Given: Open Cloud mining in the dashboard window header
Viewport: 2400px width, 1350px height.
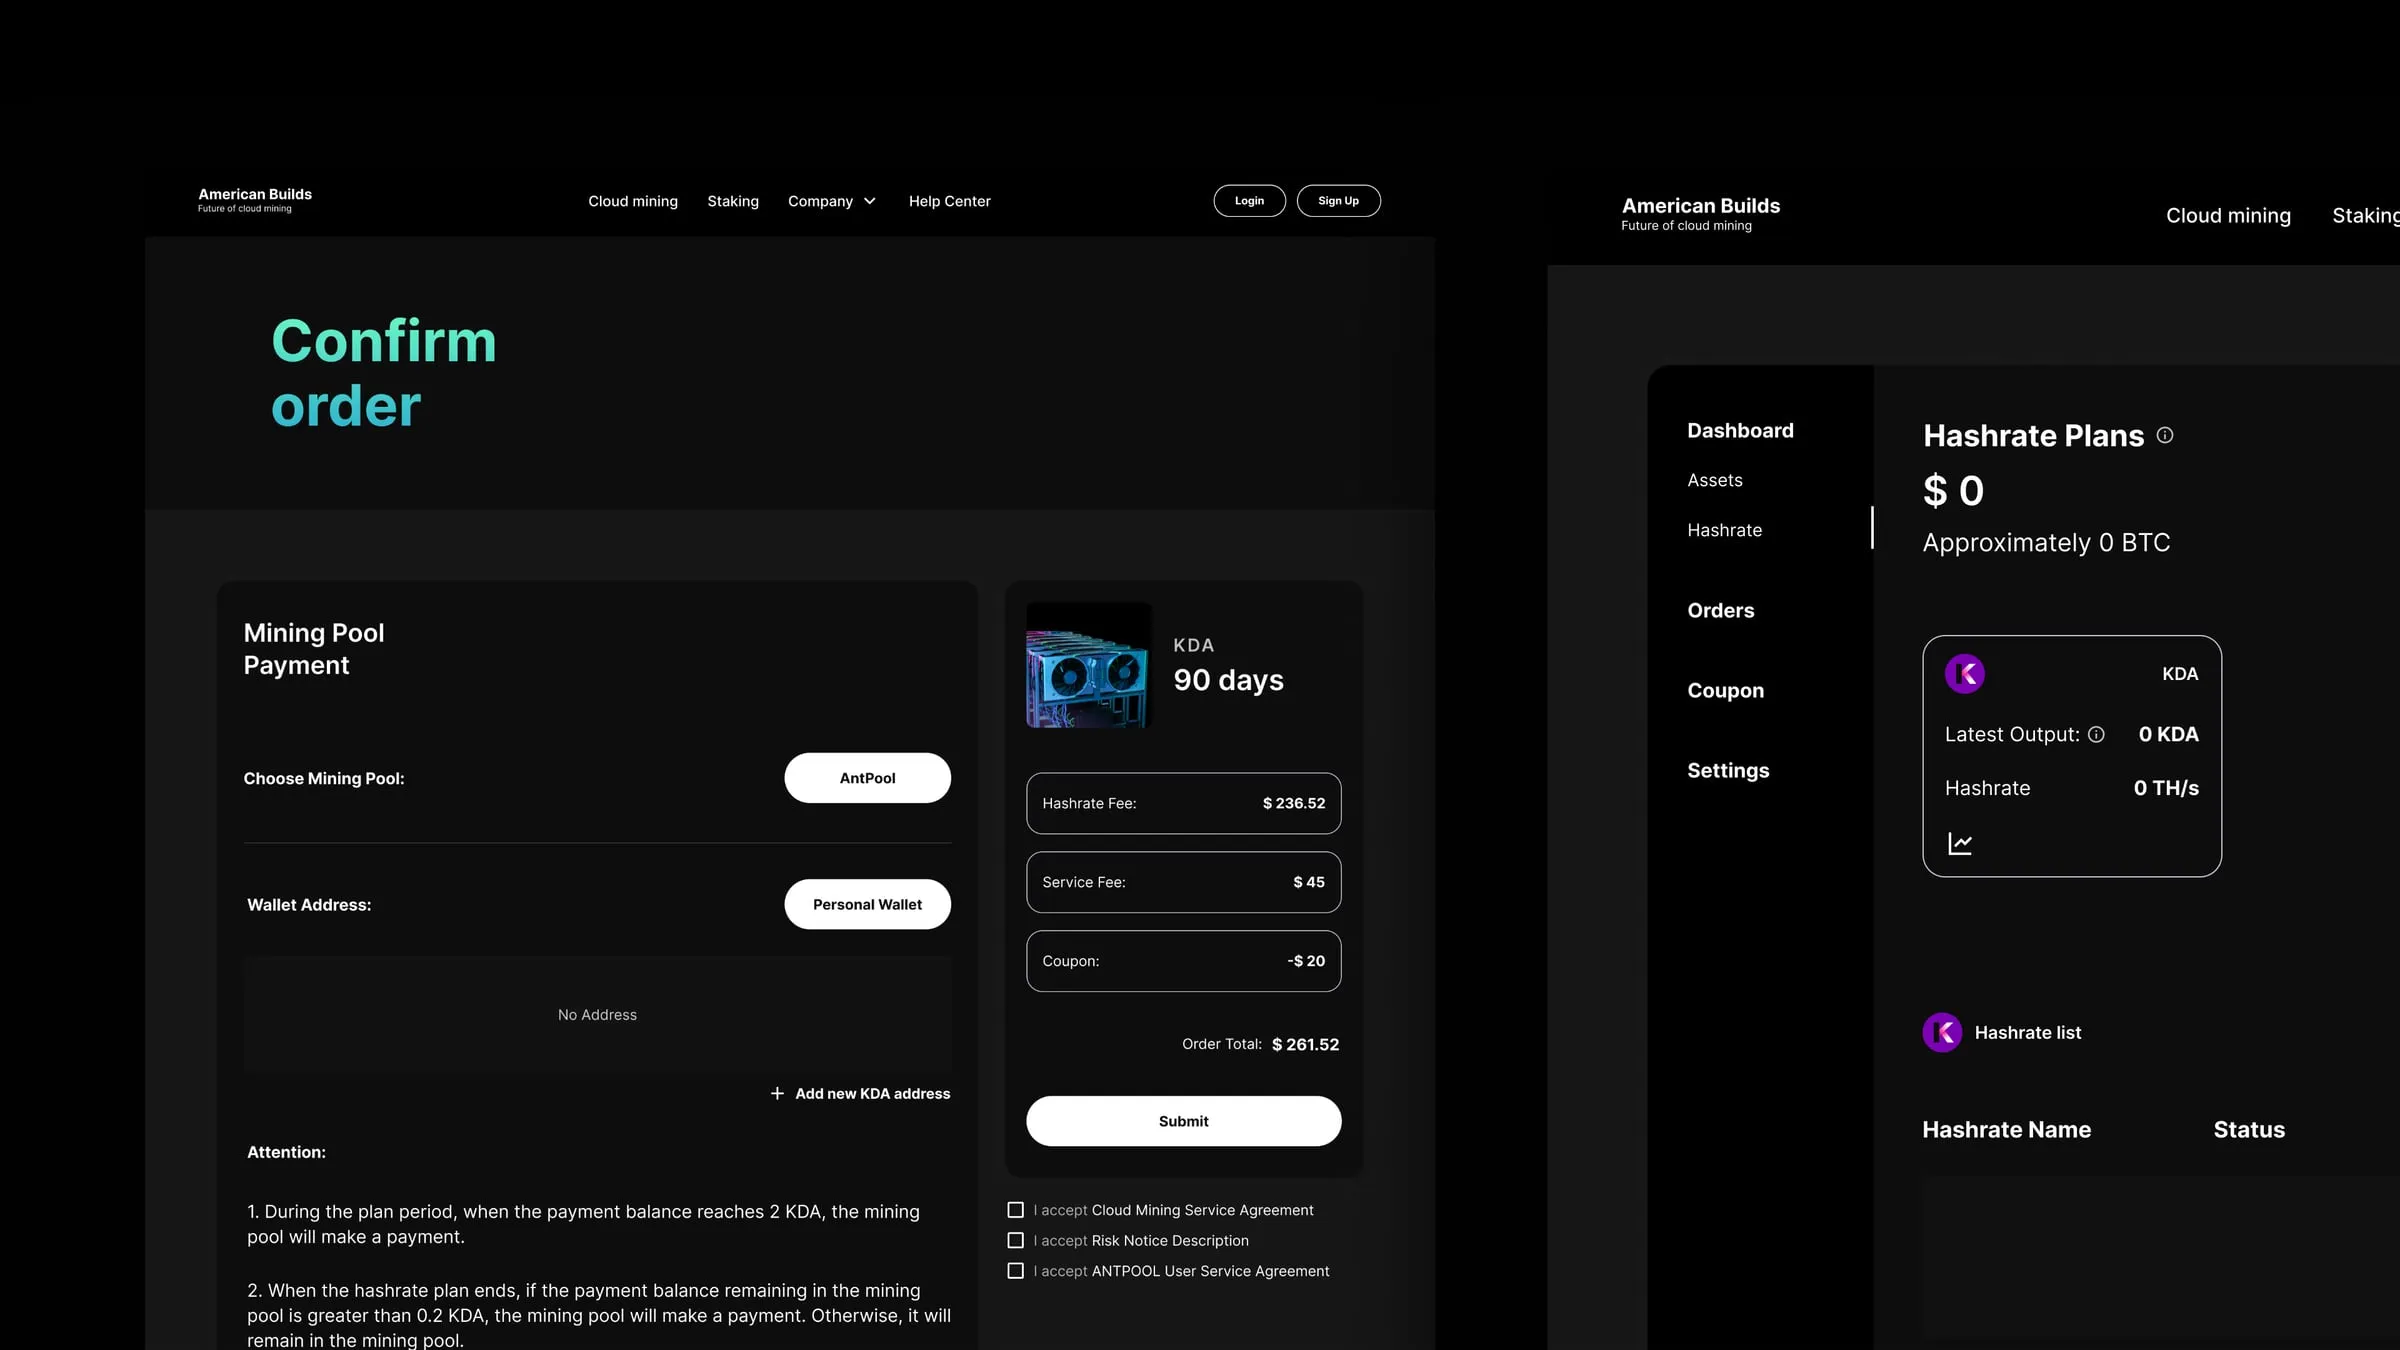Looking at the screenshot, I should click(2228, 215).
